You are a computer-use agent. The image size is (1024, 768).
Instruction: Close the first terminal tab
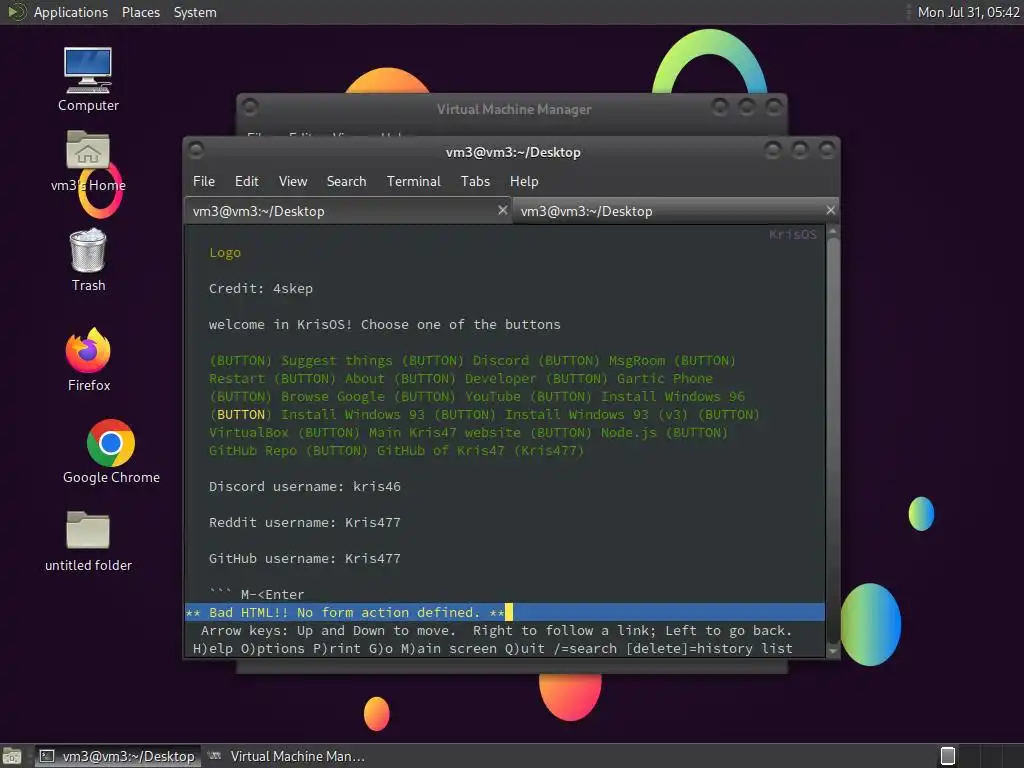(x=502, y=210)
